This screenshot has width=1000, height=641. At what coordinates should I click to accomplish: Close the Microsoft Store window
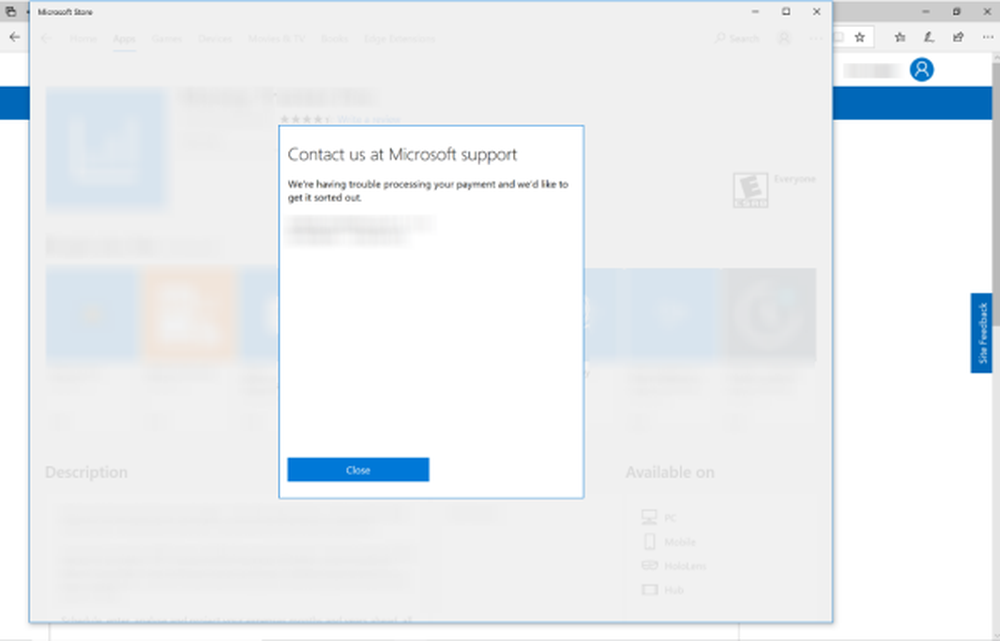pos(816,11)
